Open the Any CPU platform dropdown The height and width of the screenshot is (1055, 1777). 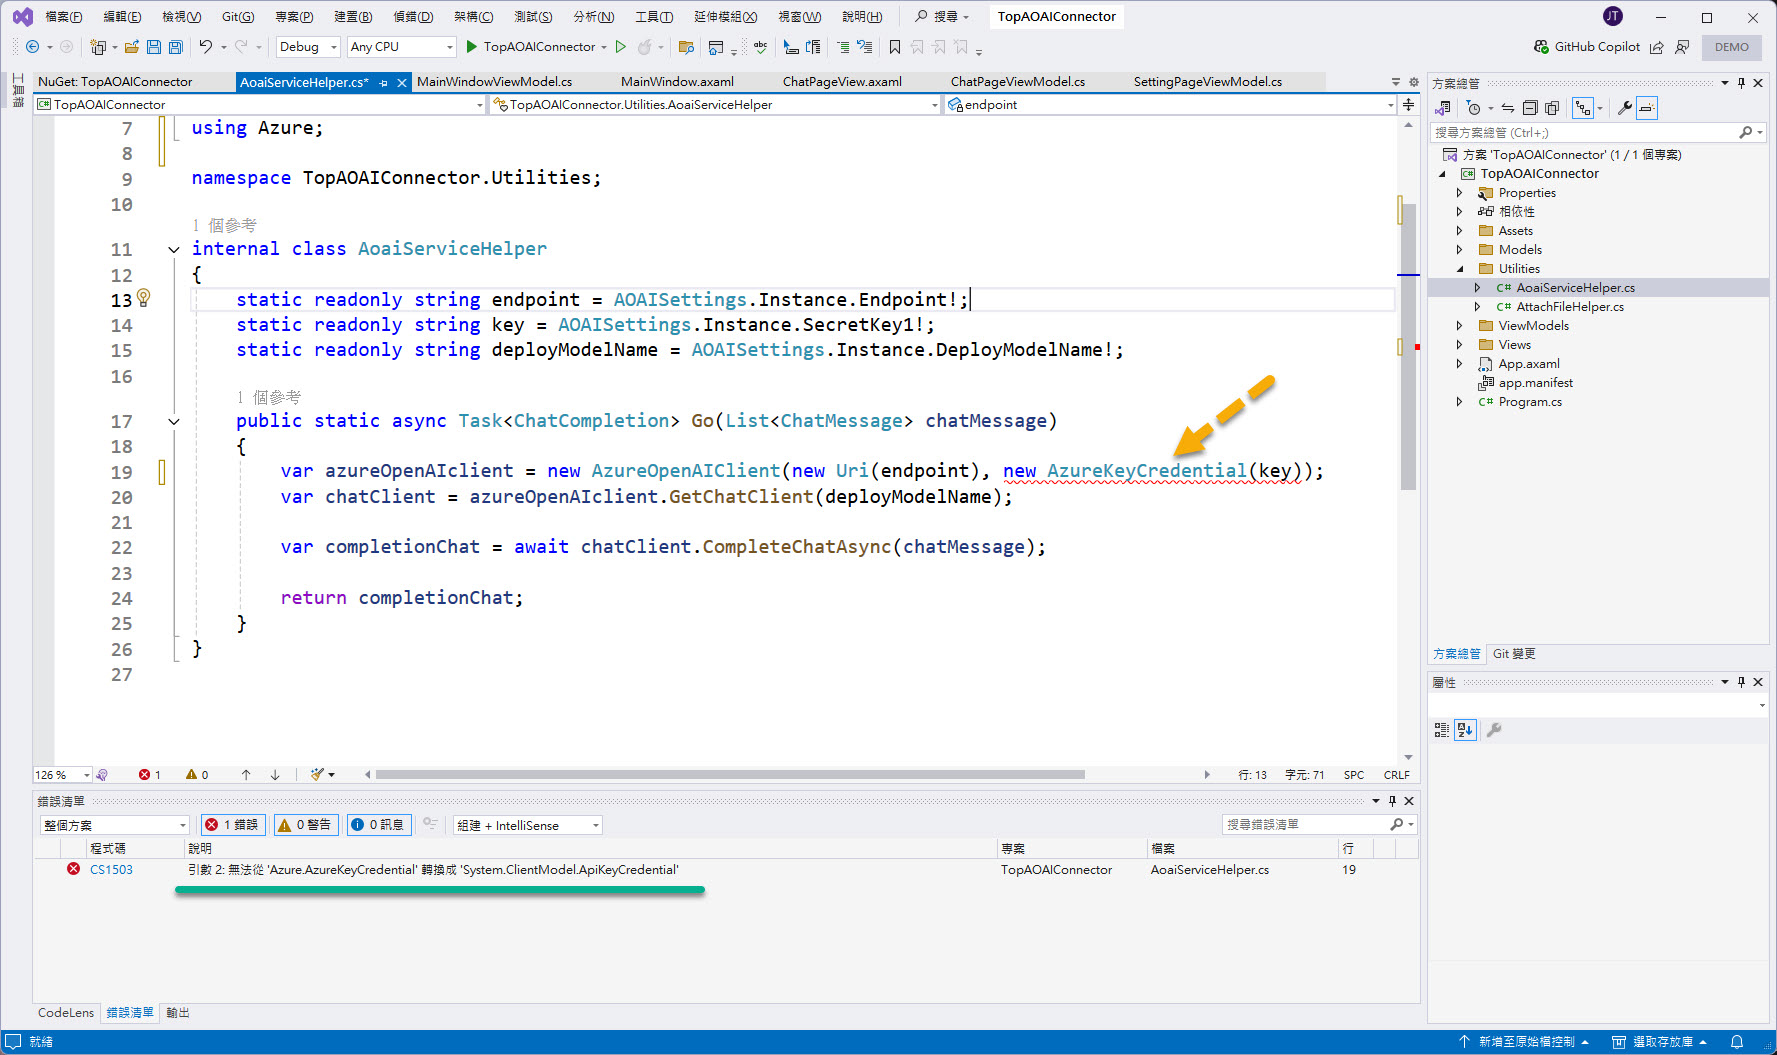pos(401,47)
